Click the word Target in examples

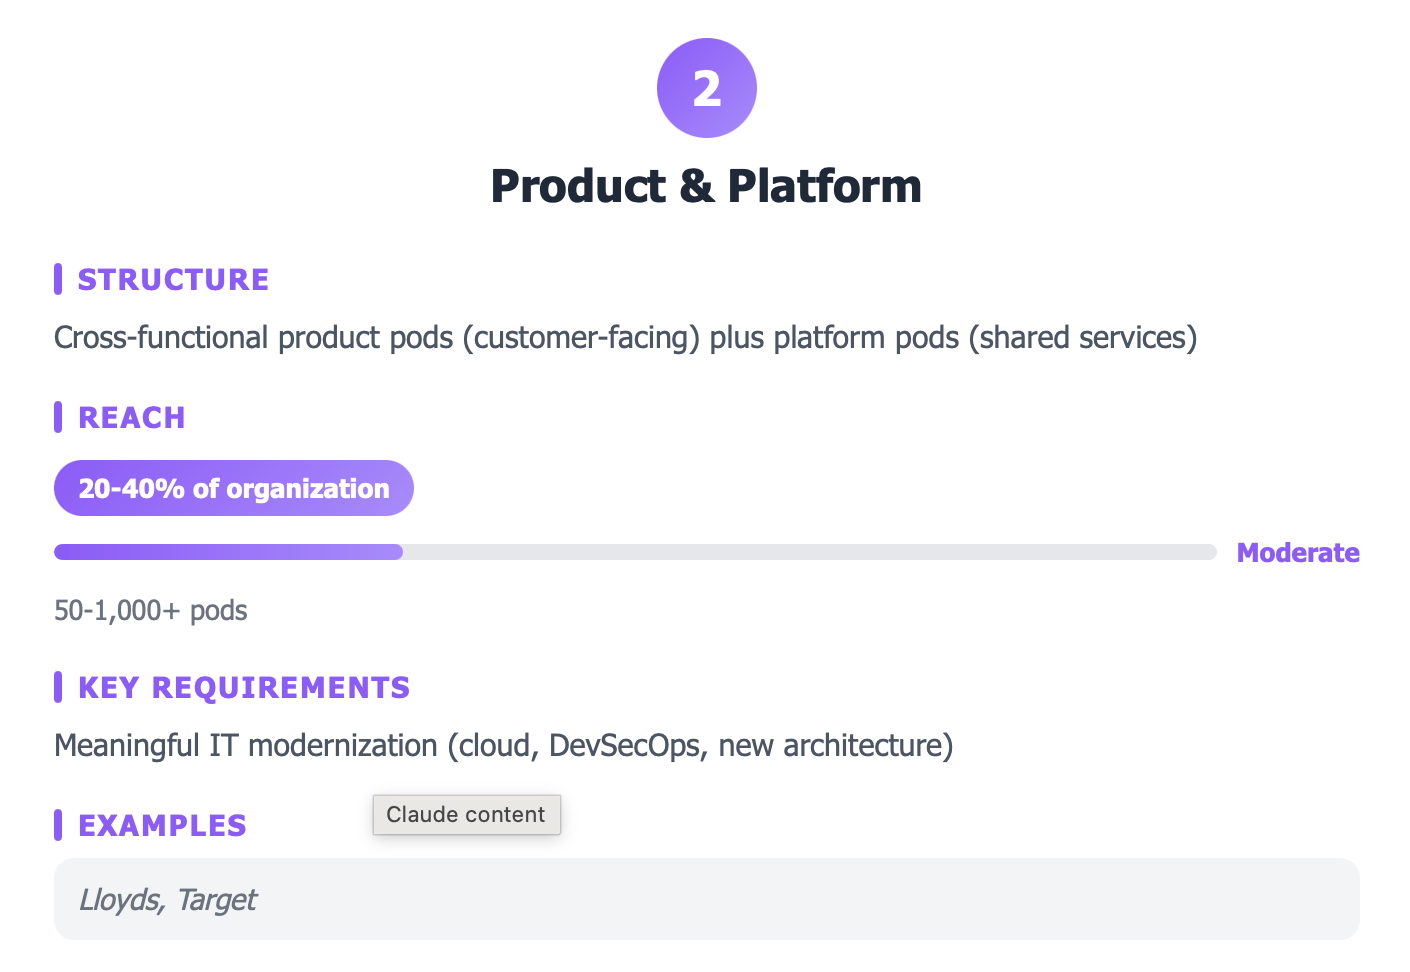pos(217,900)
